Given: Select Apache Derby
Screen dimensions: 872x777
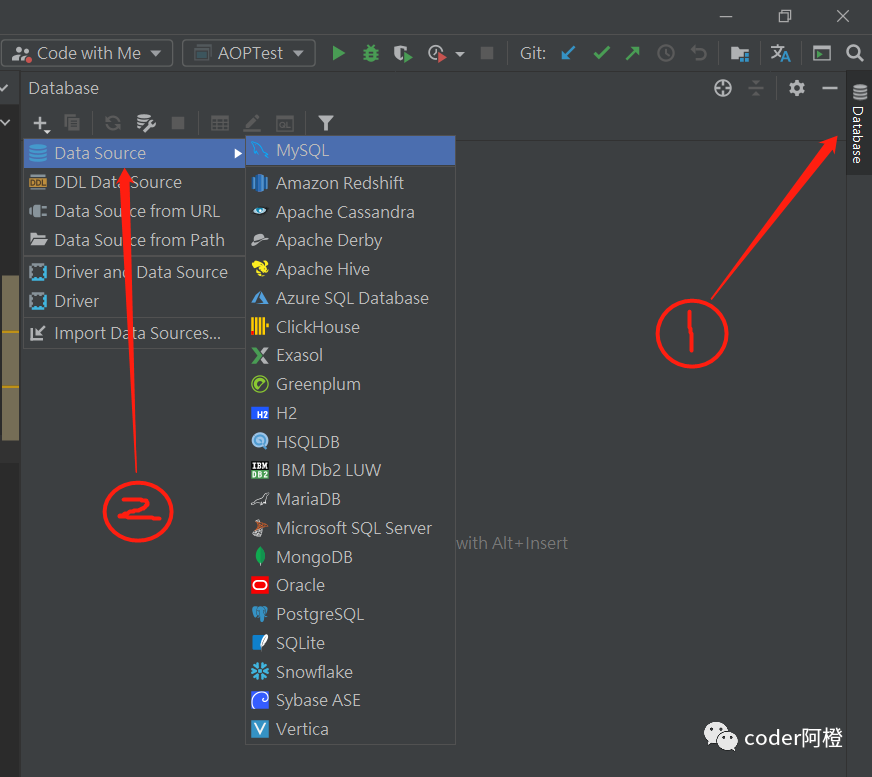Looking at the screenshot, I should coord(350,240).
